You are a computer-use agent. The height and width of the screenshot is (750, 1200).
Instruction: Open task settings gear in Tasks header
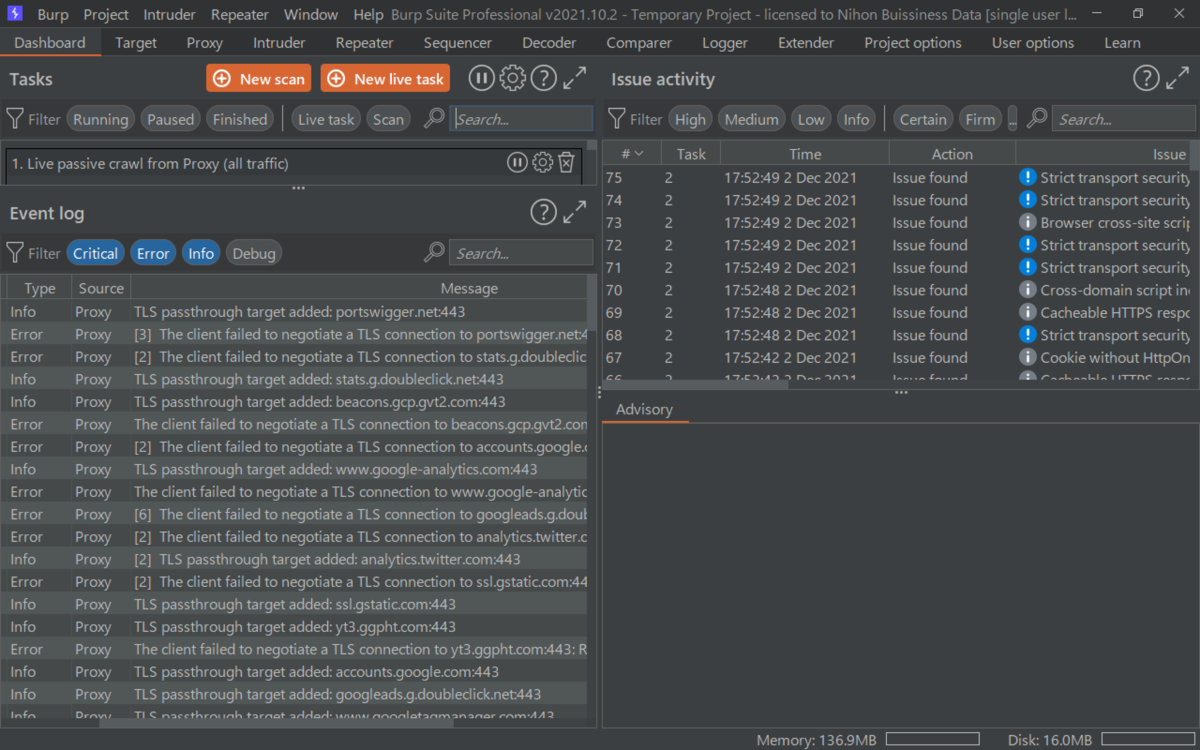(x=512, y=79)
